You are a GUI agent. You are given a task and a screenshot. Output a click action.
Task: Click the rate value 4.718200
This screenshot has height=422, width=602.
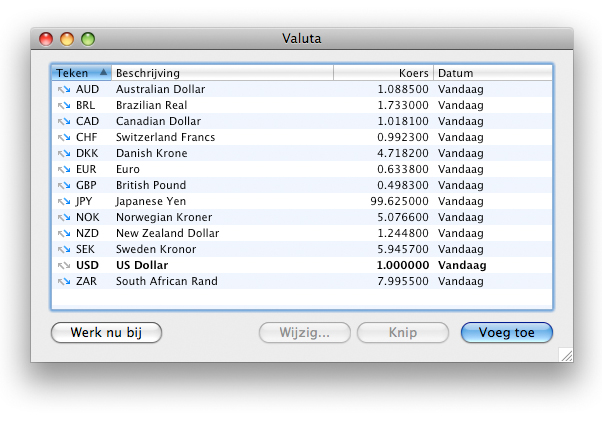coord(403,153)
